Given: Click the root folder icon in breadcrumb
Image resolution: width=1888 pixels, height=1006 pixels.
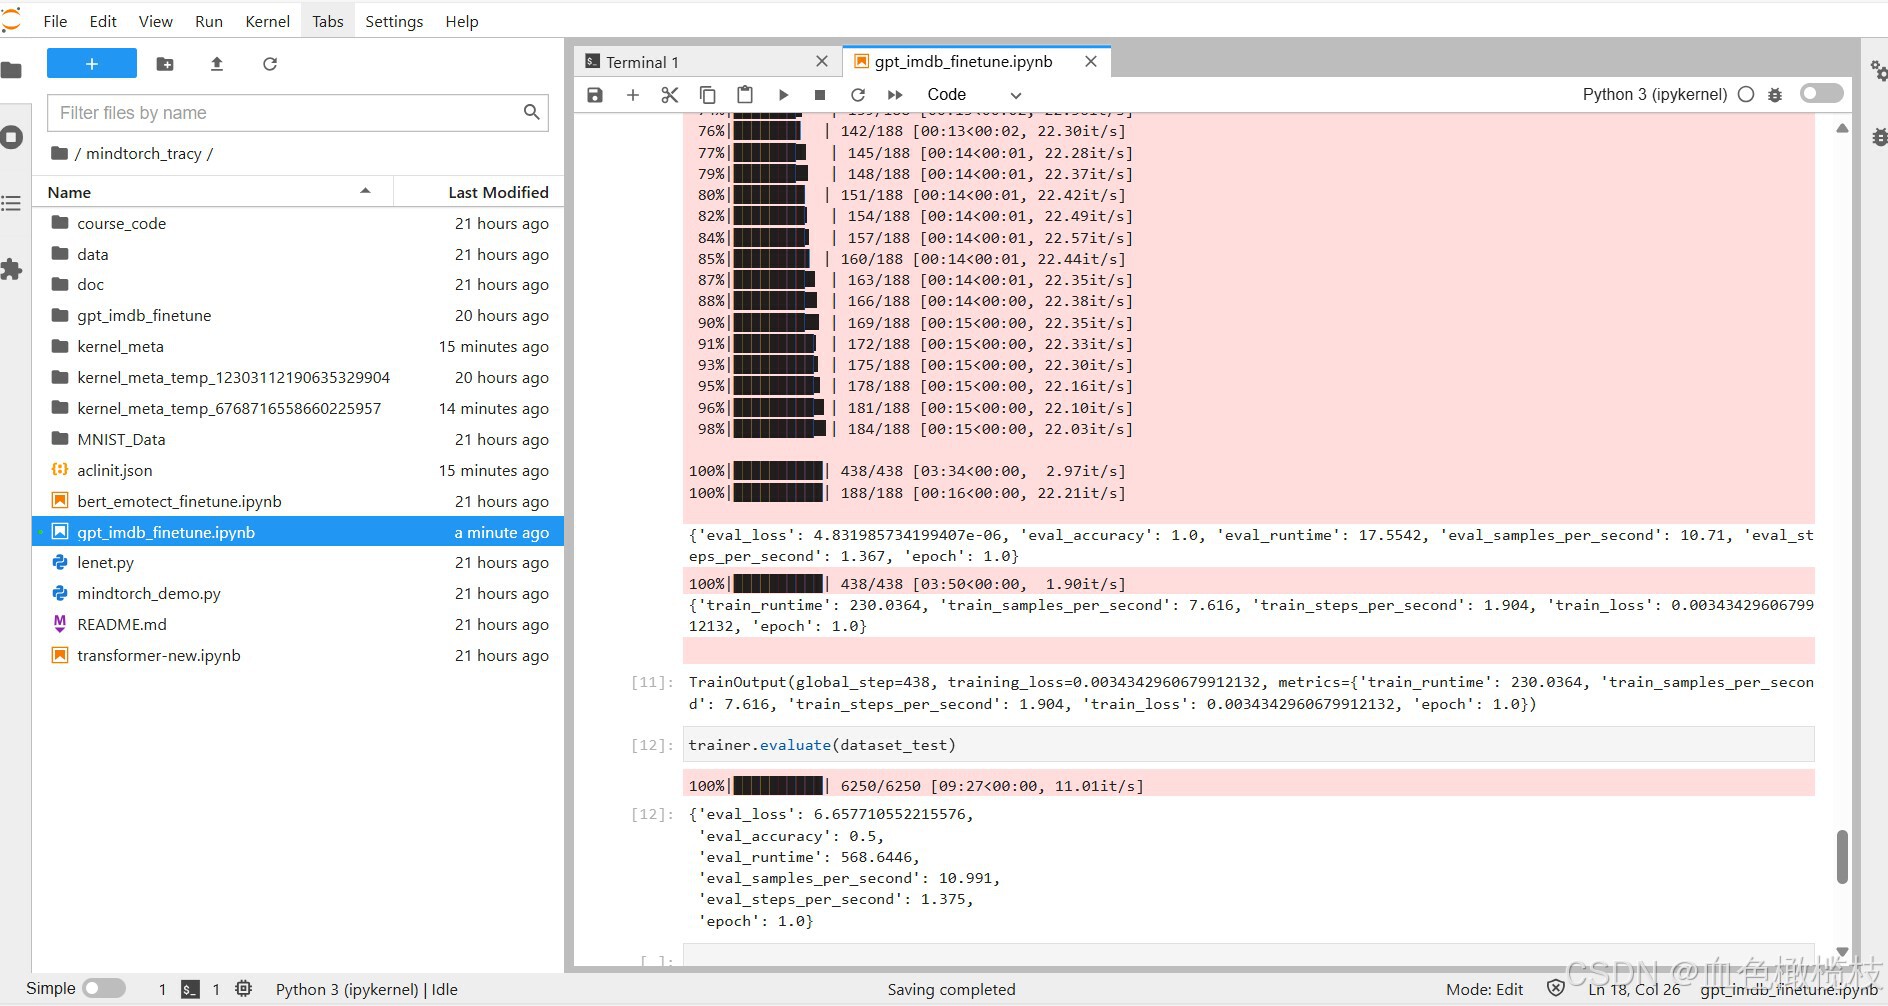Looking at the screenshot, I should pyautogui.click(x=59, y=153).
